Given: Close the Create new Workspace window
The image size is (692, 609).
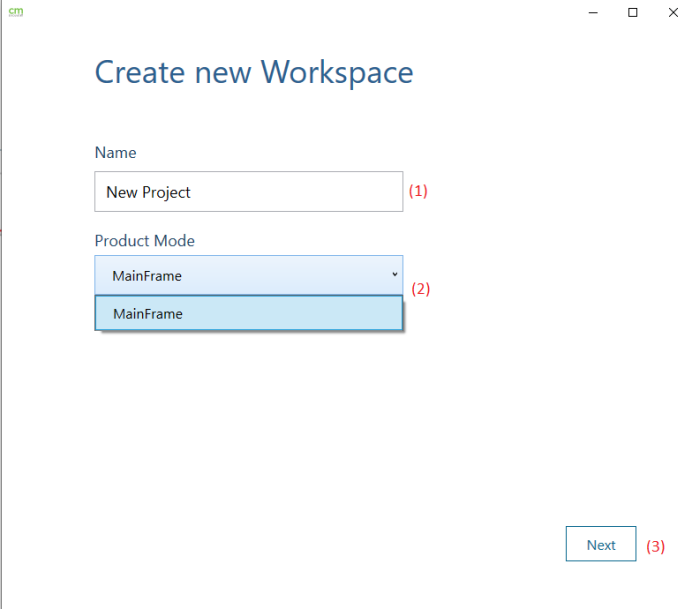Looking at the screenshot, I should coord(673,12).
